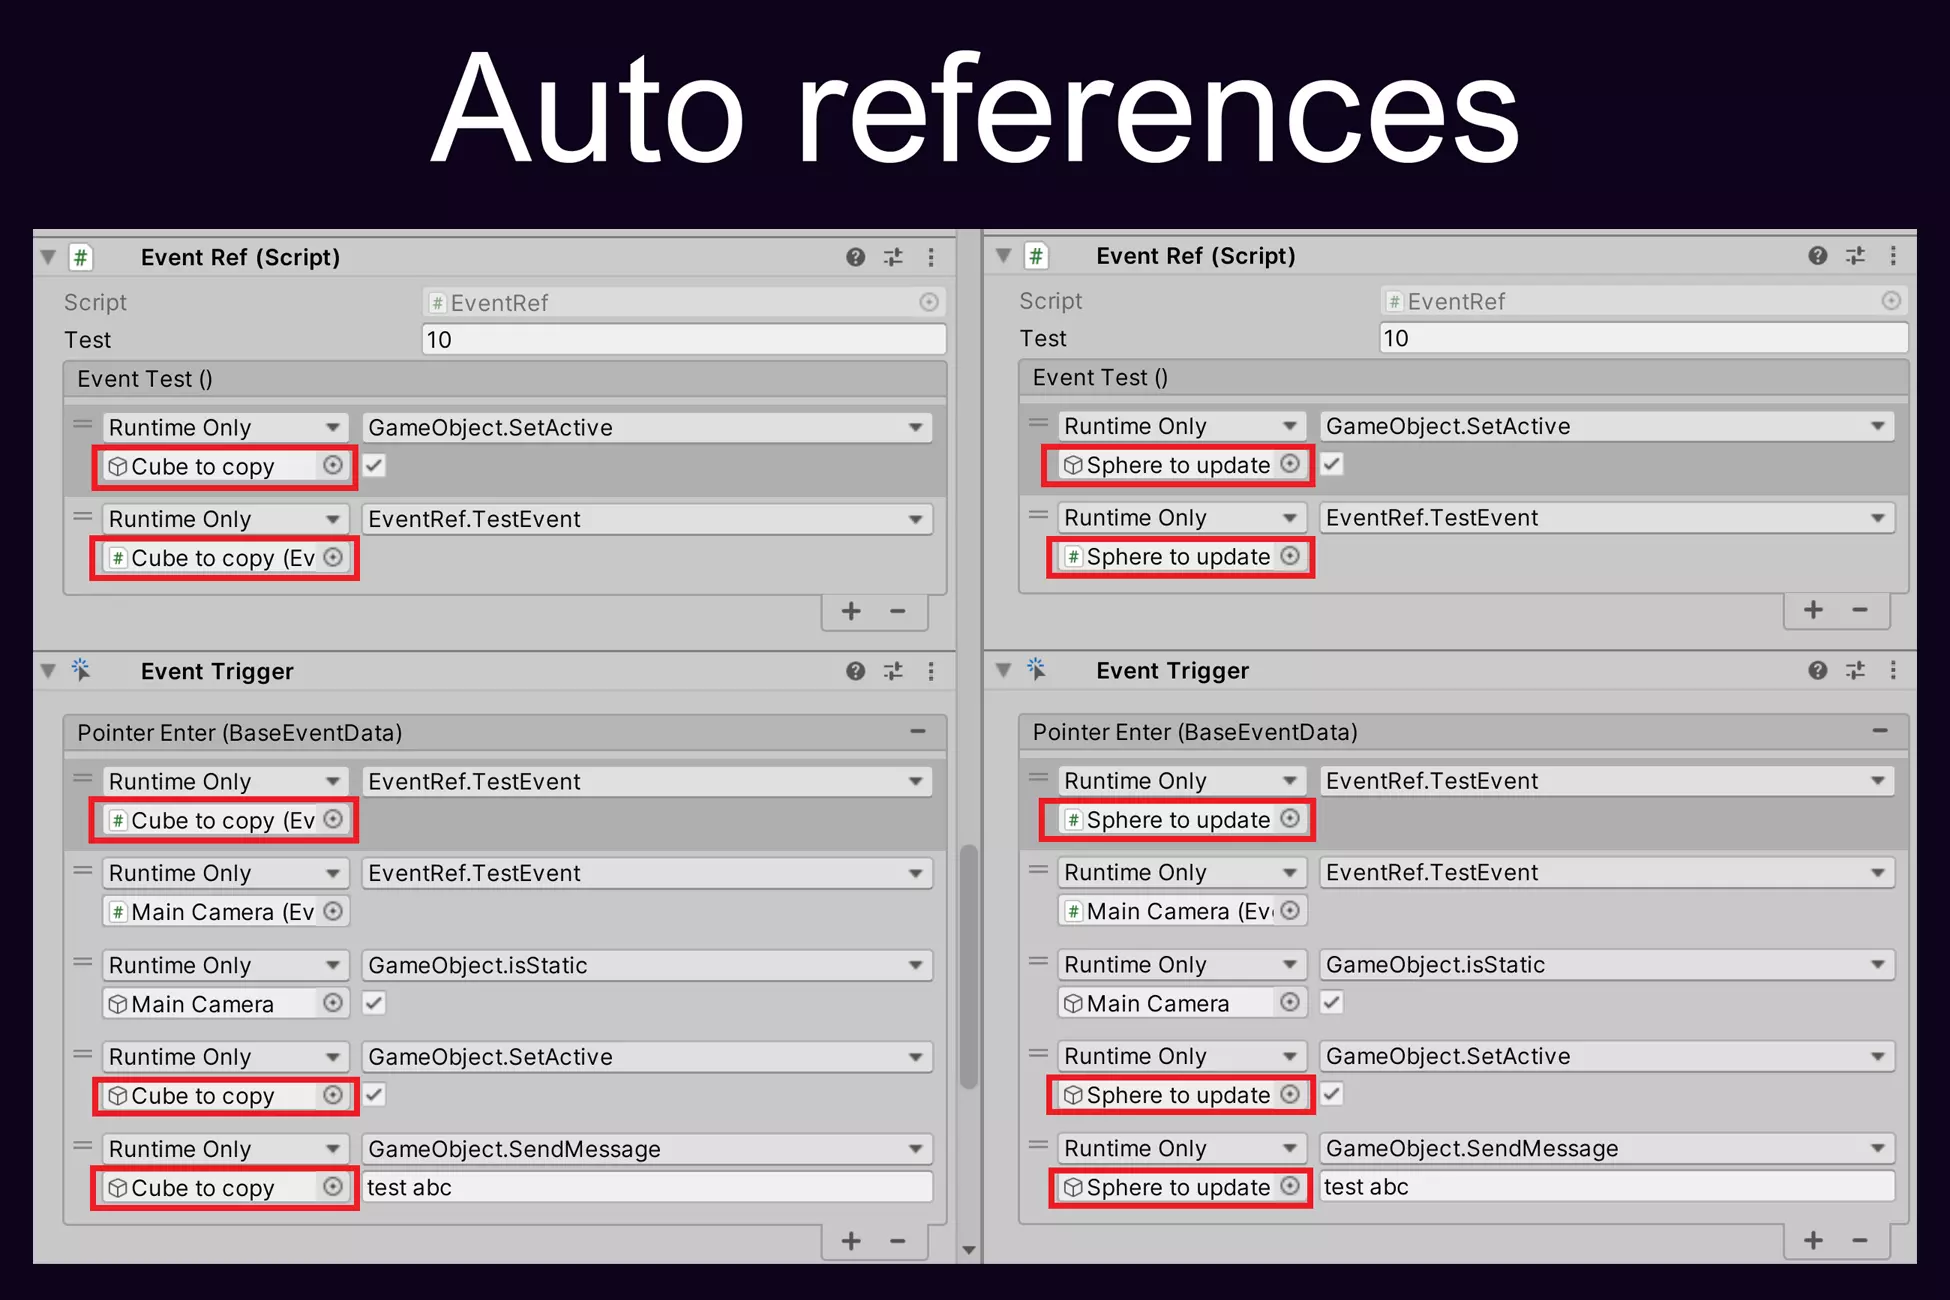This screenshot has width=1950, height=1300.
Task: Open the Runtime Only dropdown
Action: (224, 427)
